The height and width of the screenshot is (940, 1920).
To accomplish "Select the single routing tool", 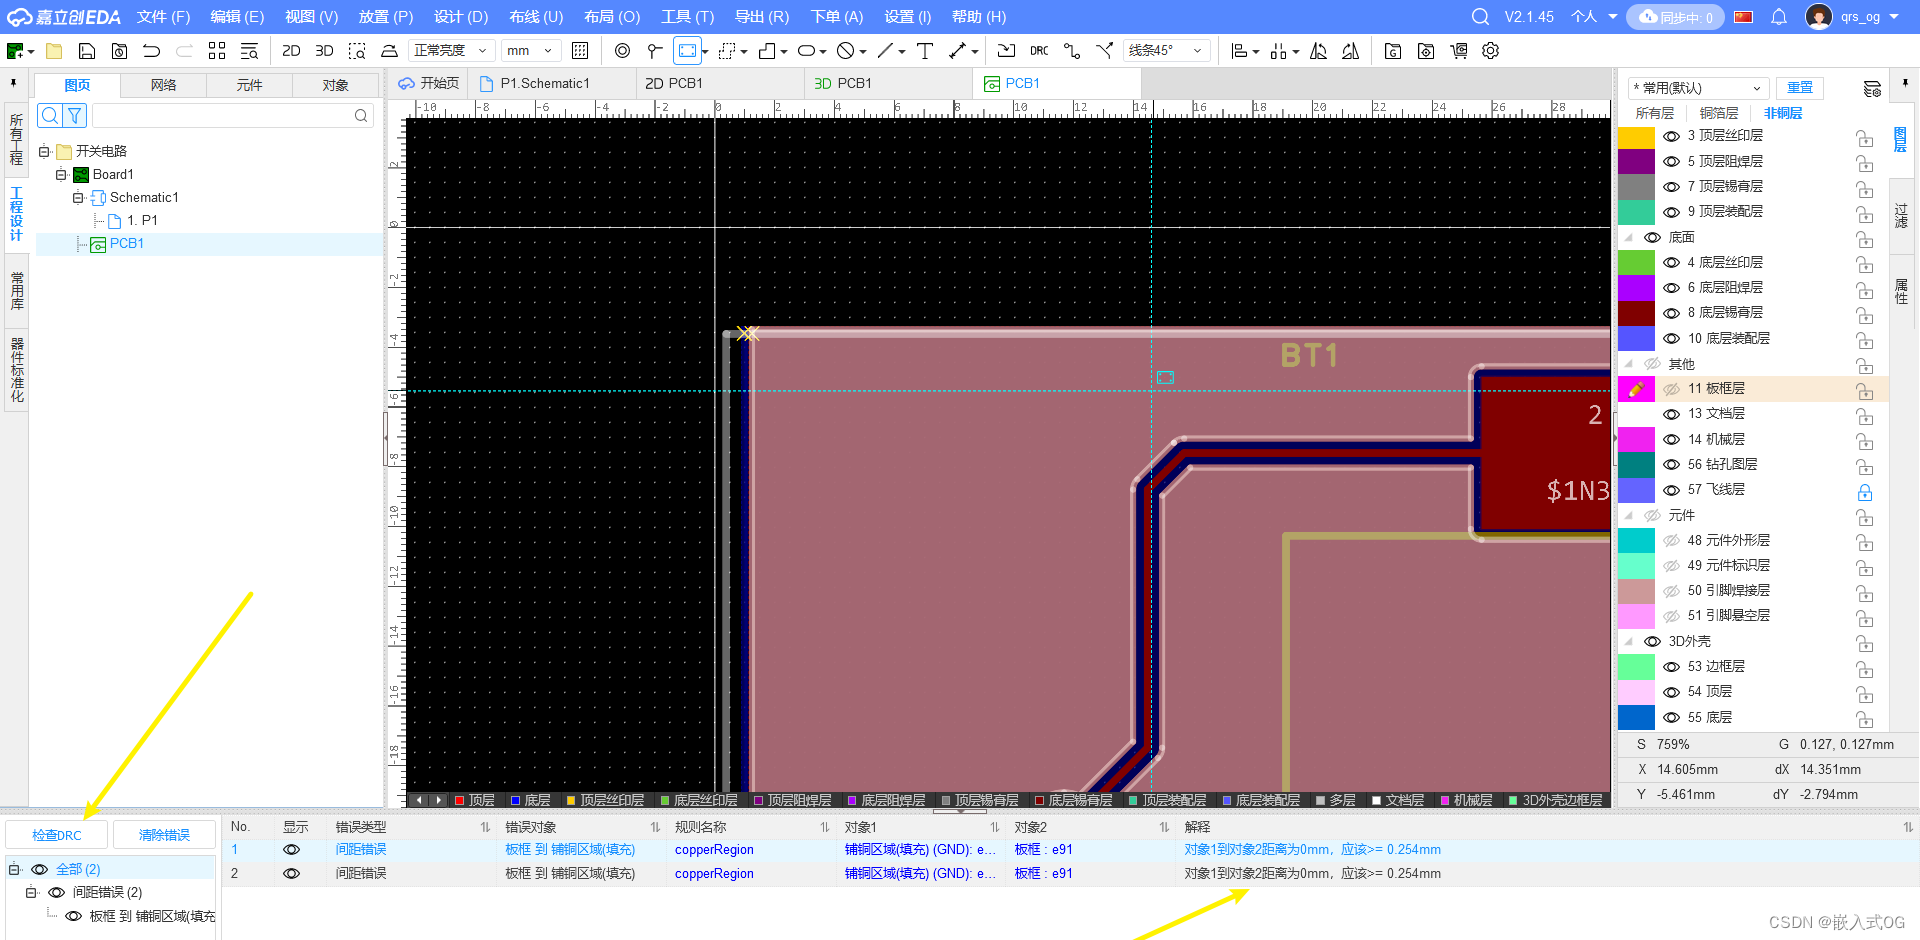I will point(1072,51).
